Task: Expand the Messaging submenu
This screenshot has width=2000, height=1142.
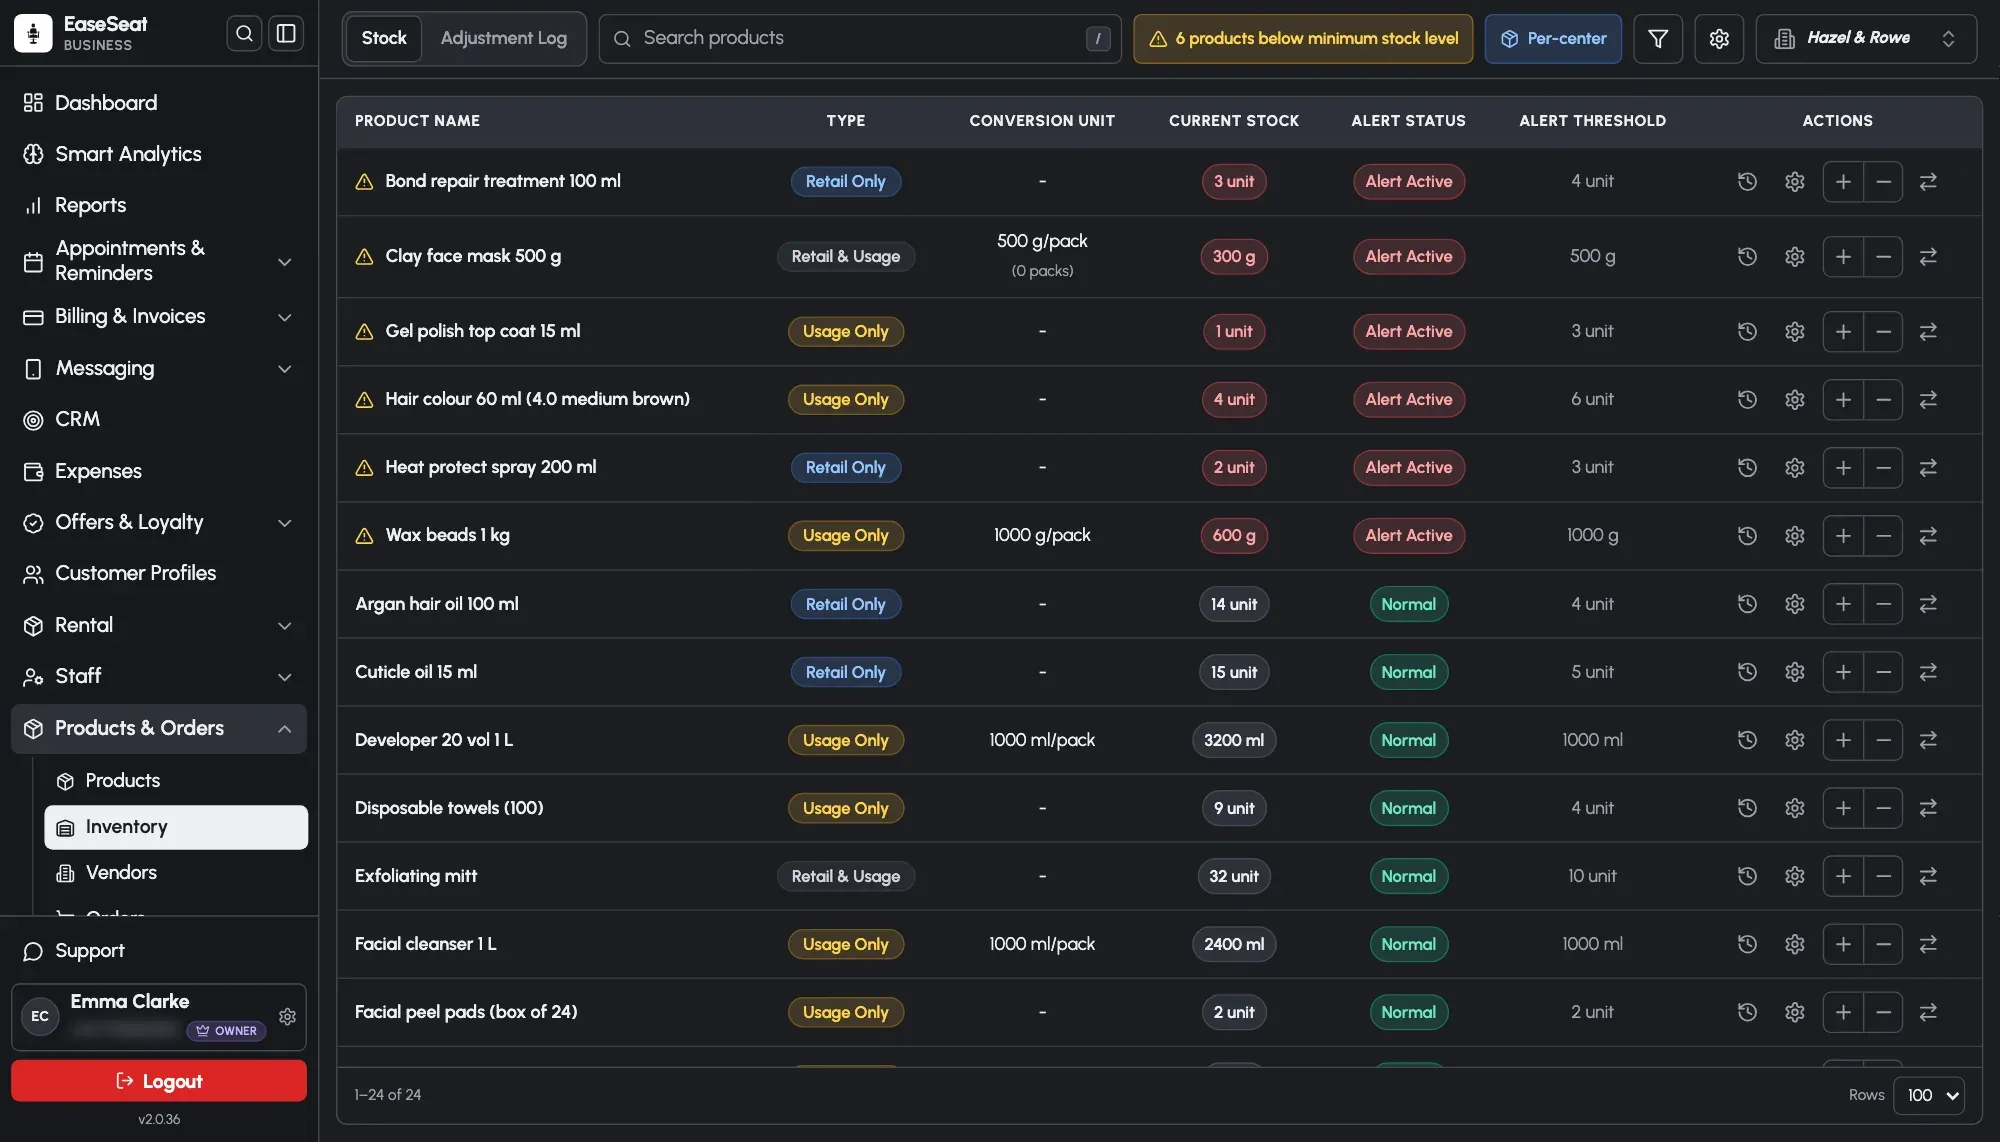Action: [160, 369]
